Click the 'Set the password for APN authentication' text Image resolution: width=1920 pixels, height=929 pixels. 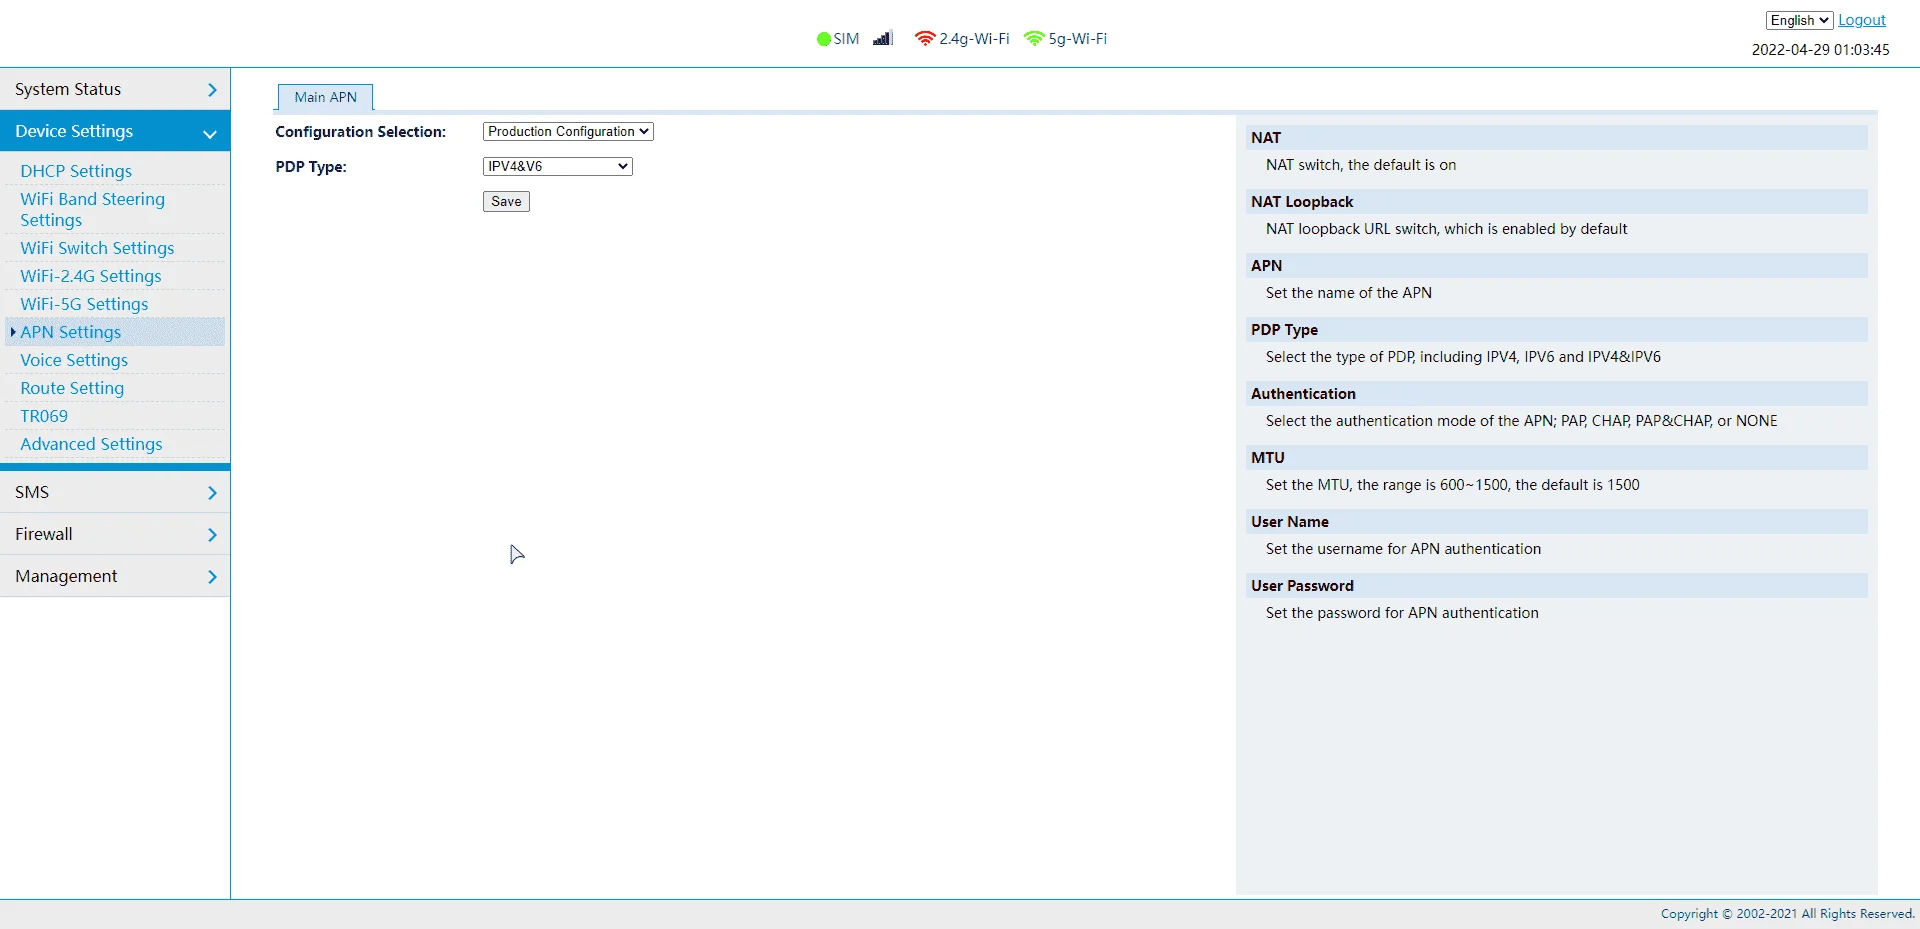(x=1402, y=613)
